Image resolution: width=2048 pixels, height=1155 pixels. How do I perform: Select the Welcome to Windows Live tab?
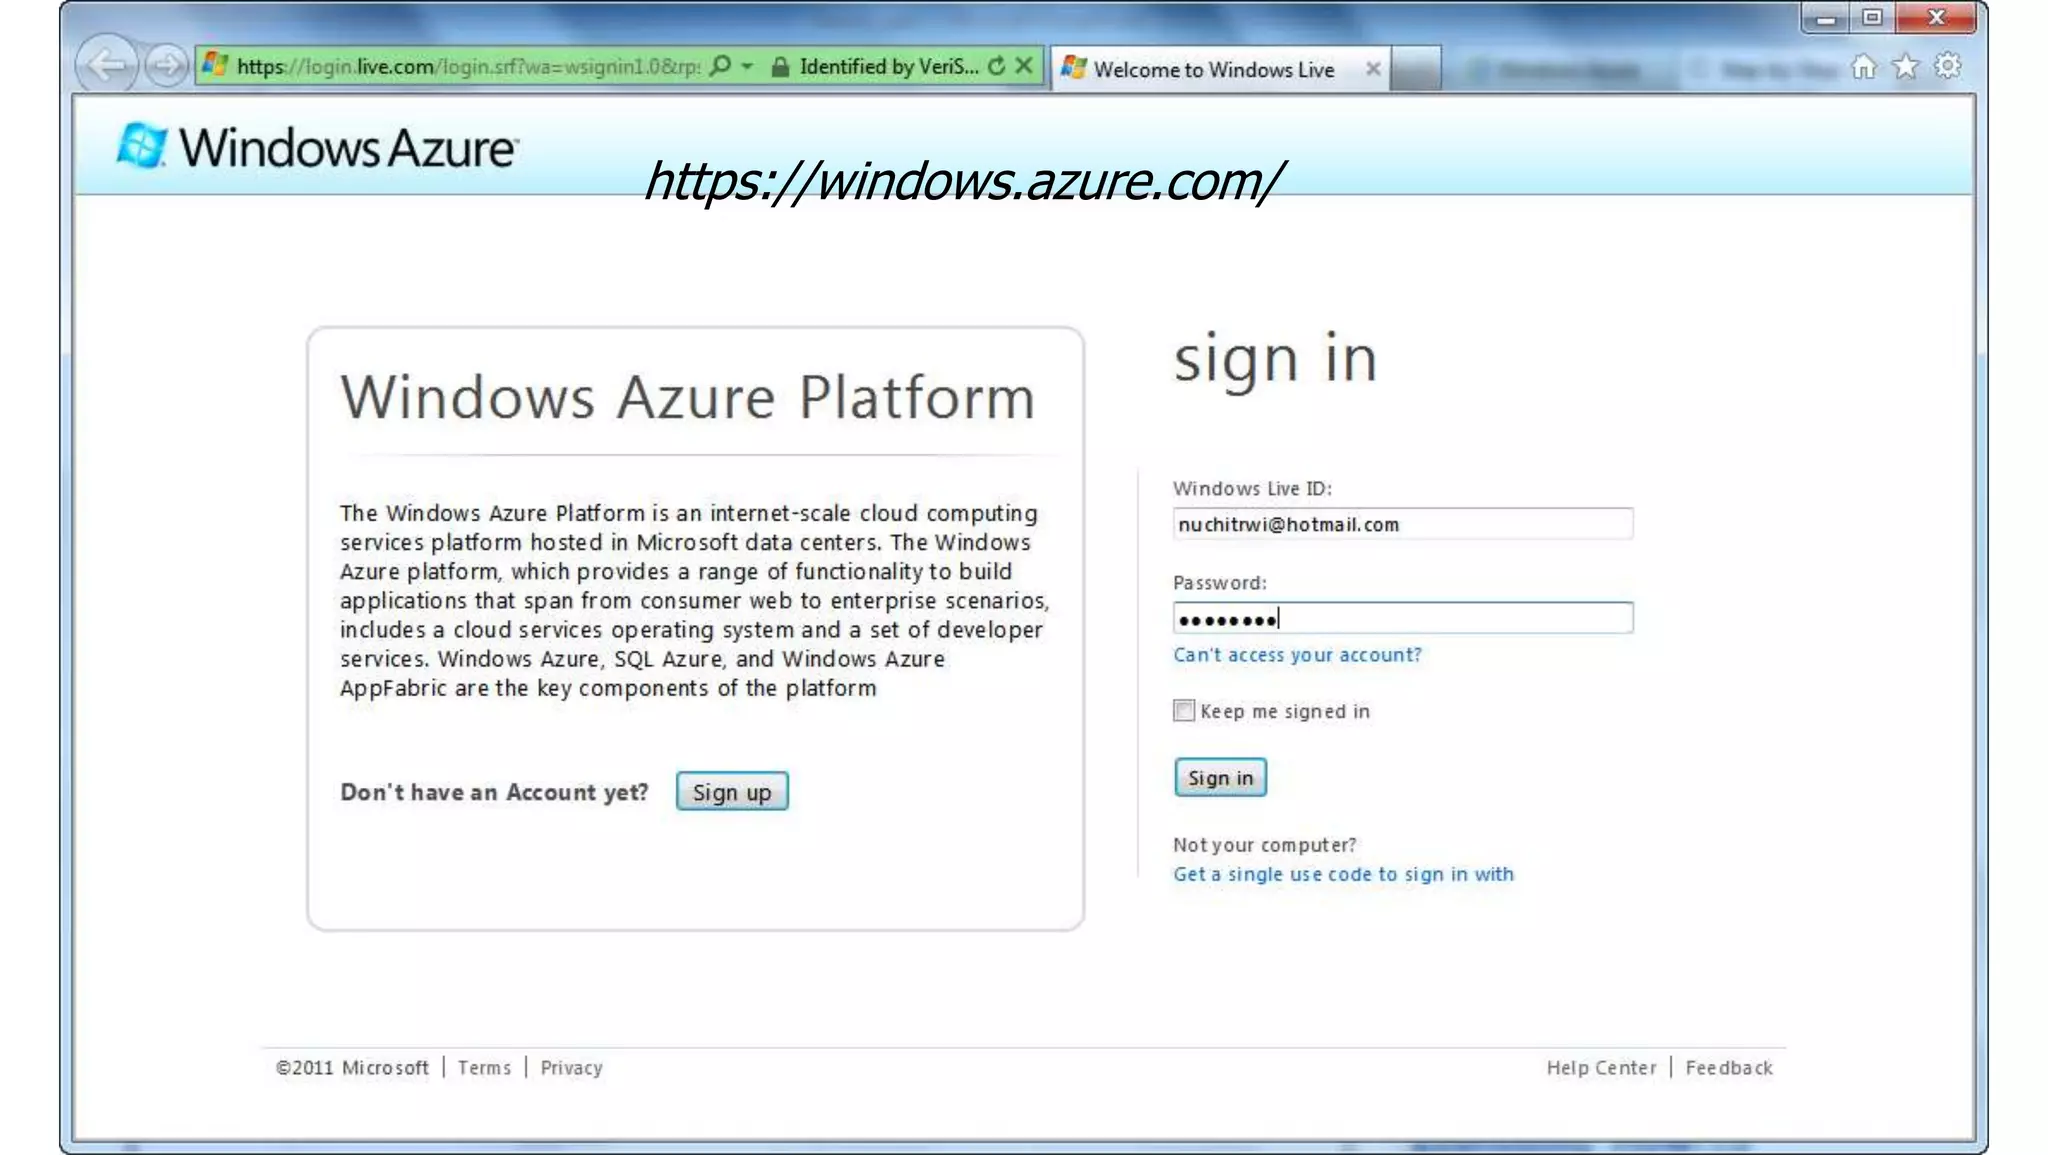(x=1220, y=69)
